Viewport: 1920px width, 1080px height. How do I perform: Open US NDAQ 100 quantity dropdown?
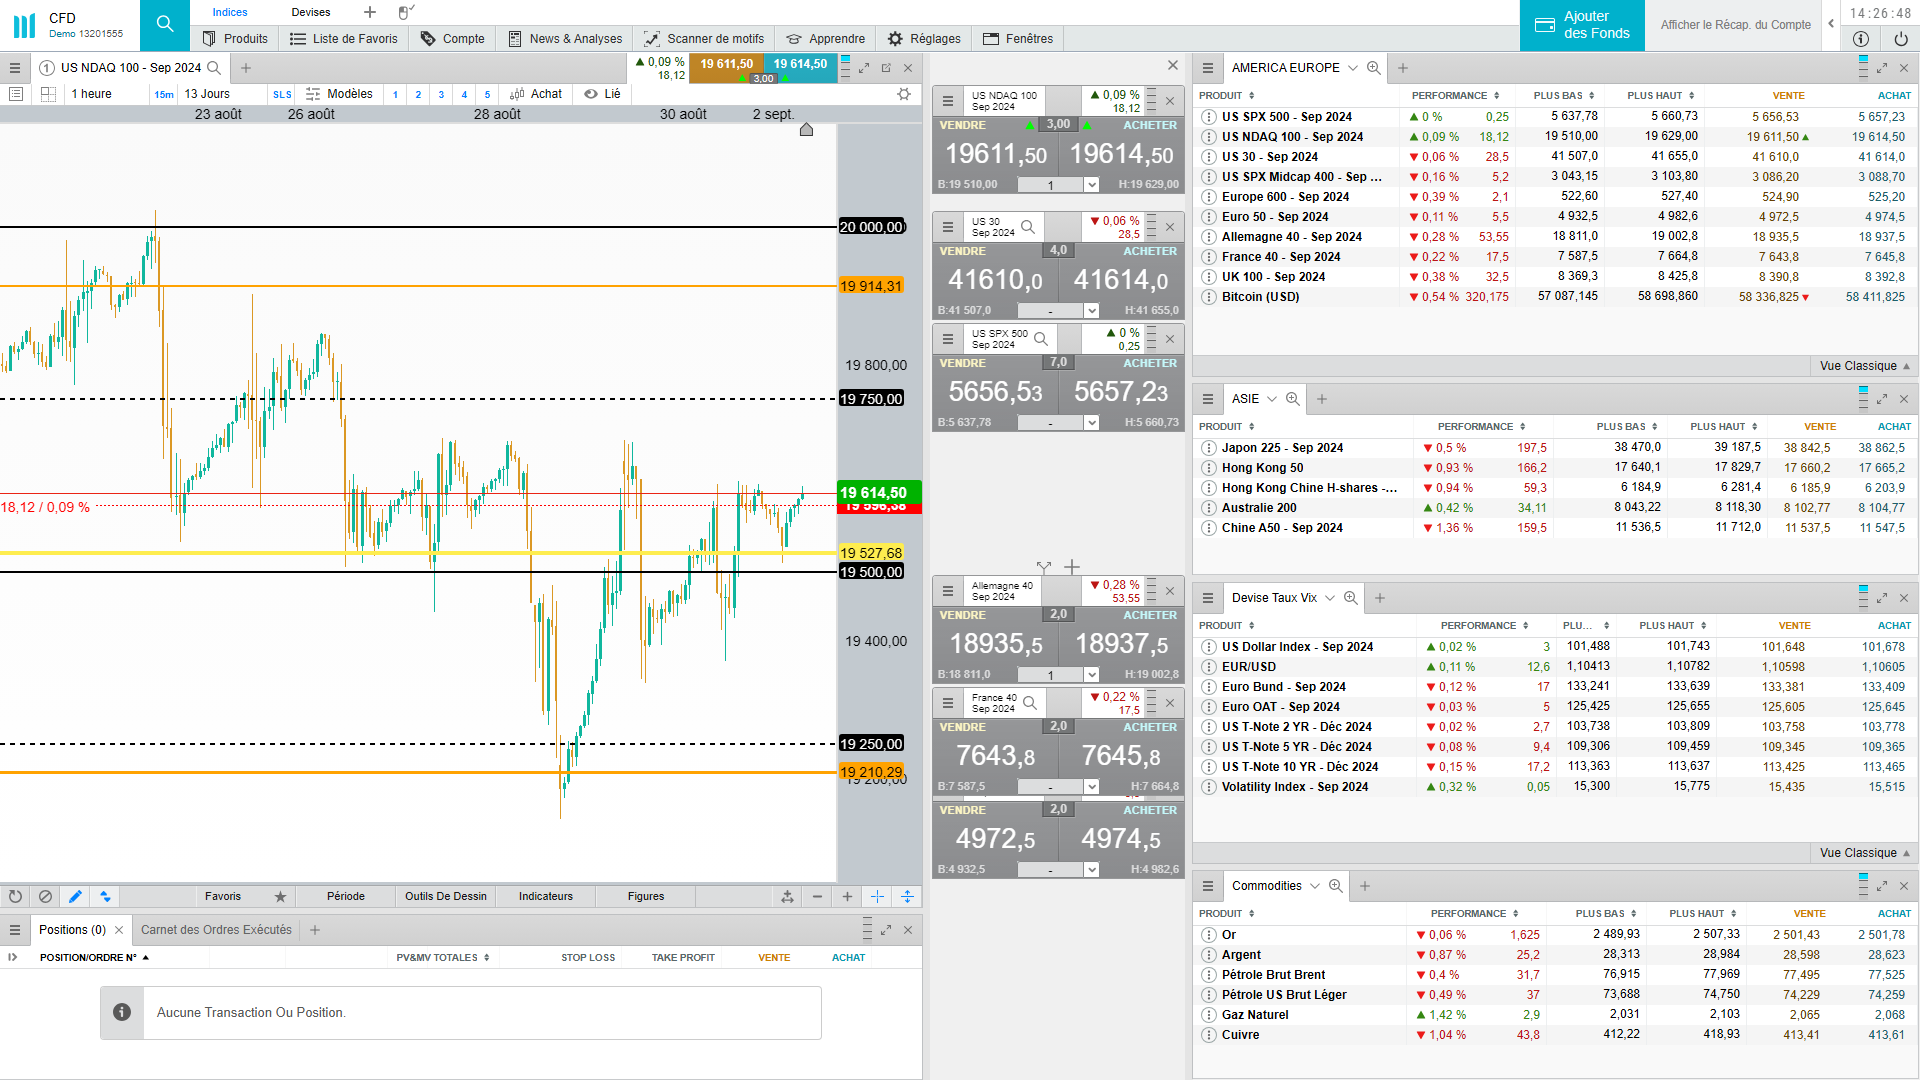point(1091,185)
